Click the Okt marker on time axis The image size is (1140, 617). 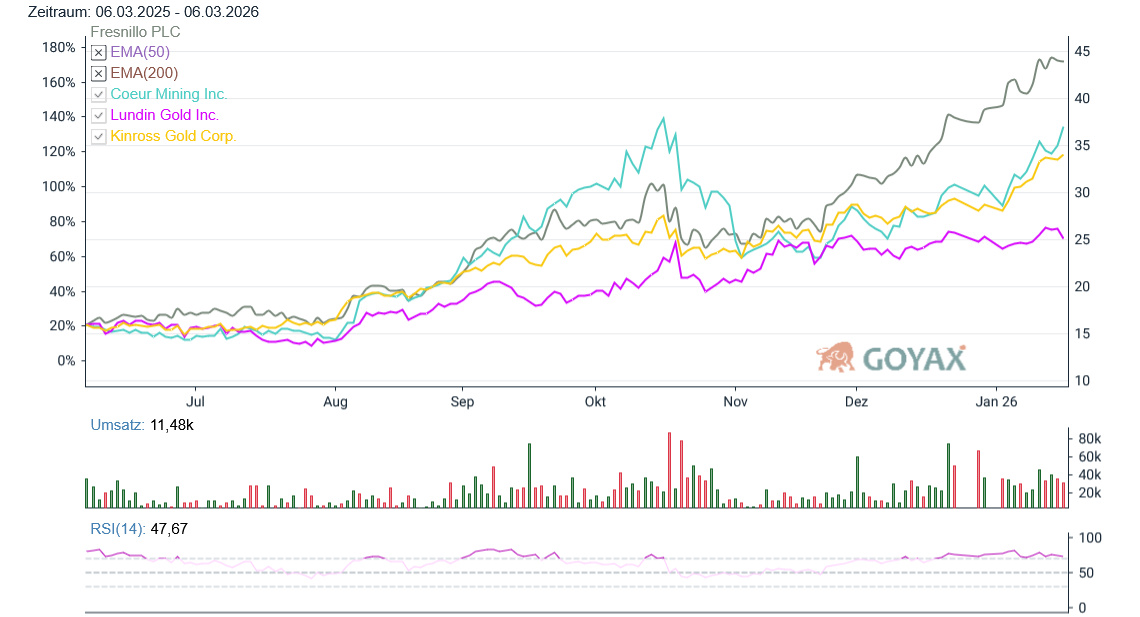coord(595,402)
